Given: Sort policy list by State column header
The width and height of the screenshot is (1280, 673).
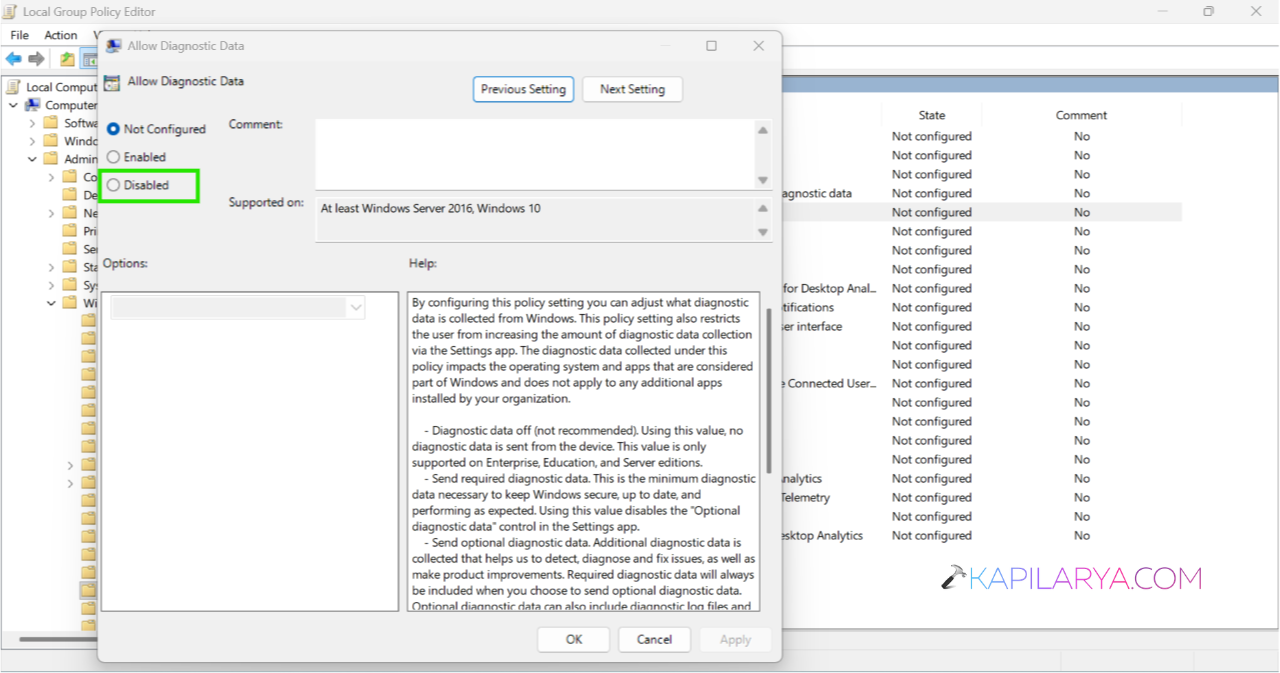Looking at the screenshot, I should (x=931, y=115).
